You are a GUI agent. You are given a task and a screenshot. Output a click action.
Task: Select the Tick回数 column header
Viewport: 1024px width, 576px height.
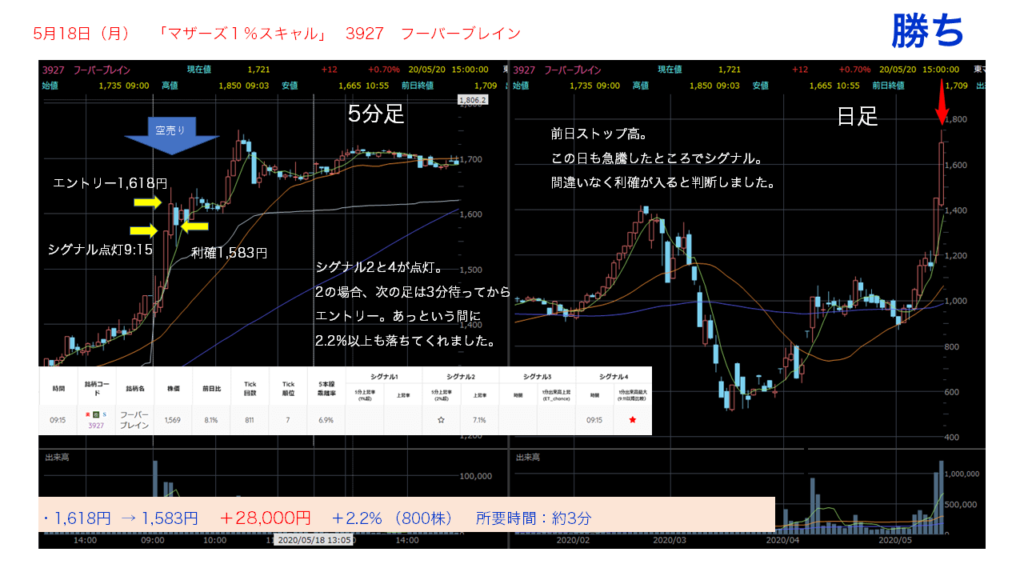point(249,389)
